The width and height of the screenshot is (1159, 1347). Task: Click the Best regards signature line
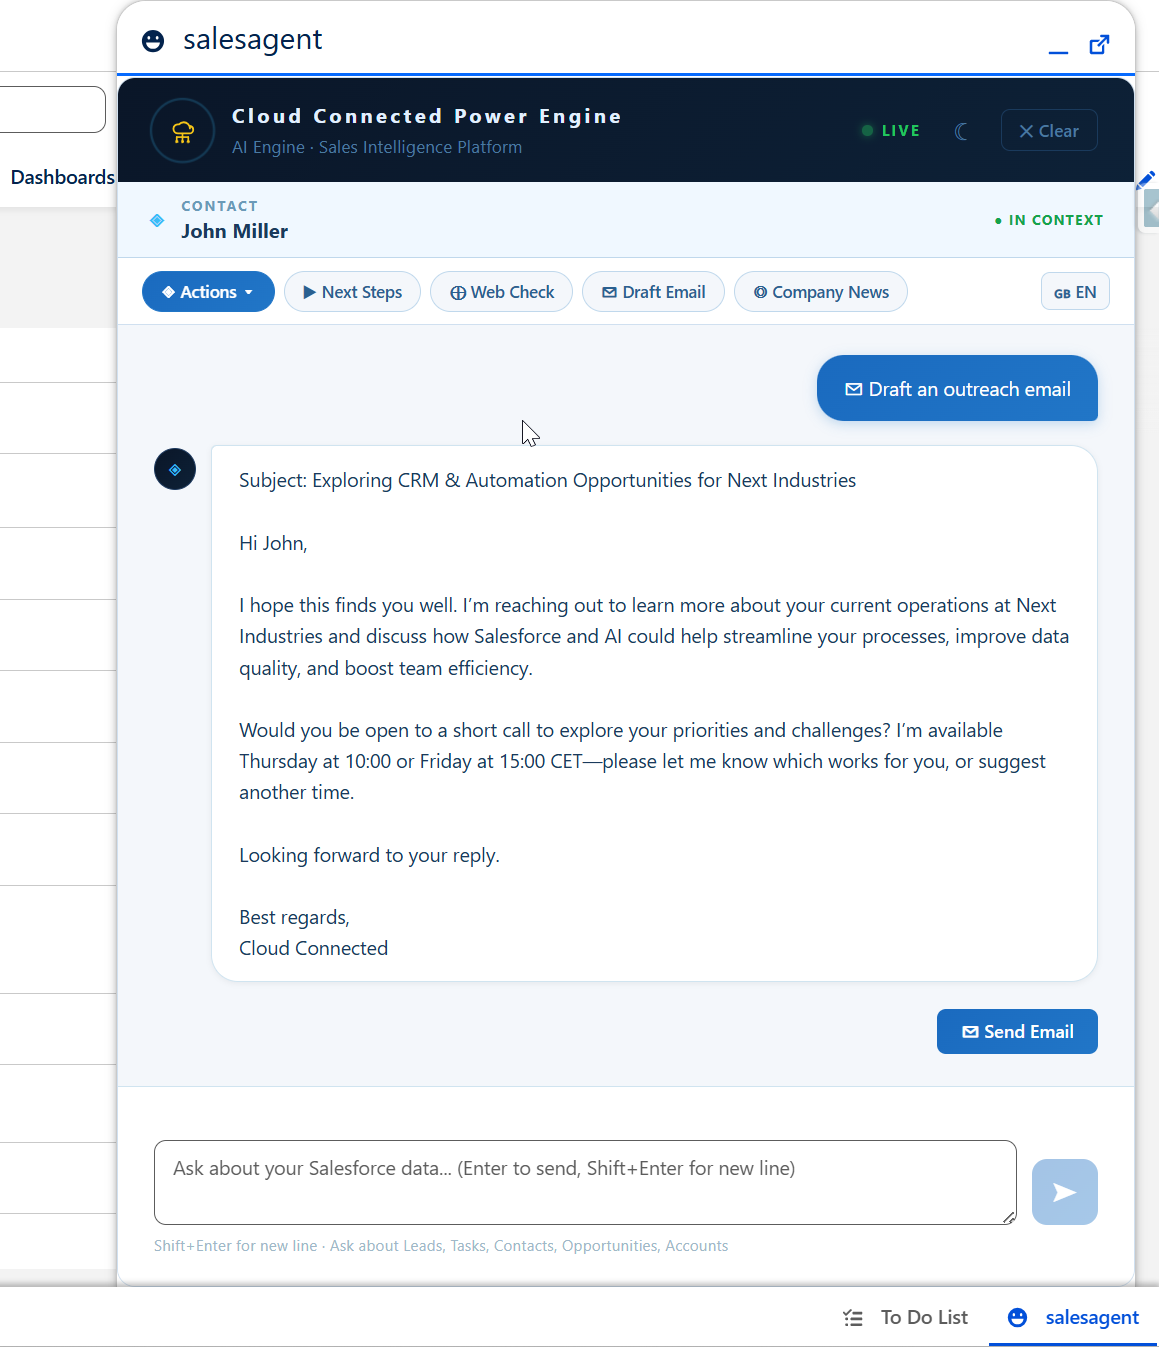pos(294,917)
